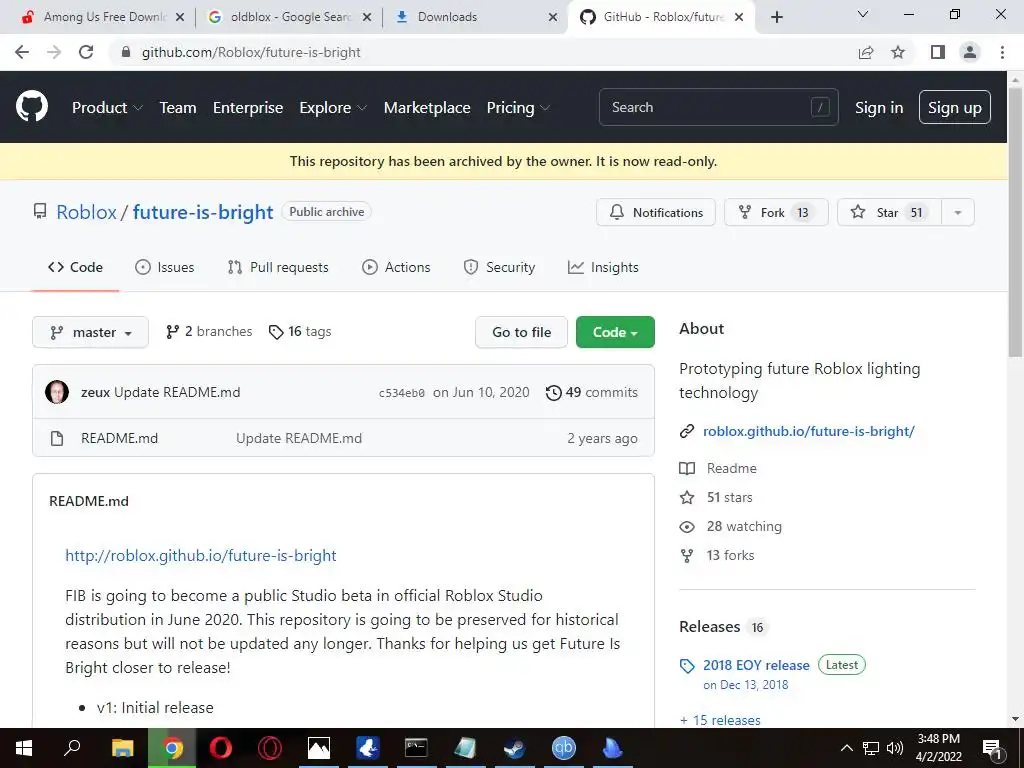Open Steam from the taskbar
Viewport: 1024px width, 768px height.
tap(515, 748)
